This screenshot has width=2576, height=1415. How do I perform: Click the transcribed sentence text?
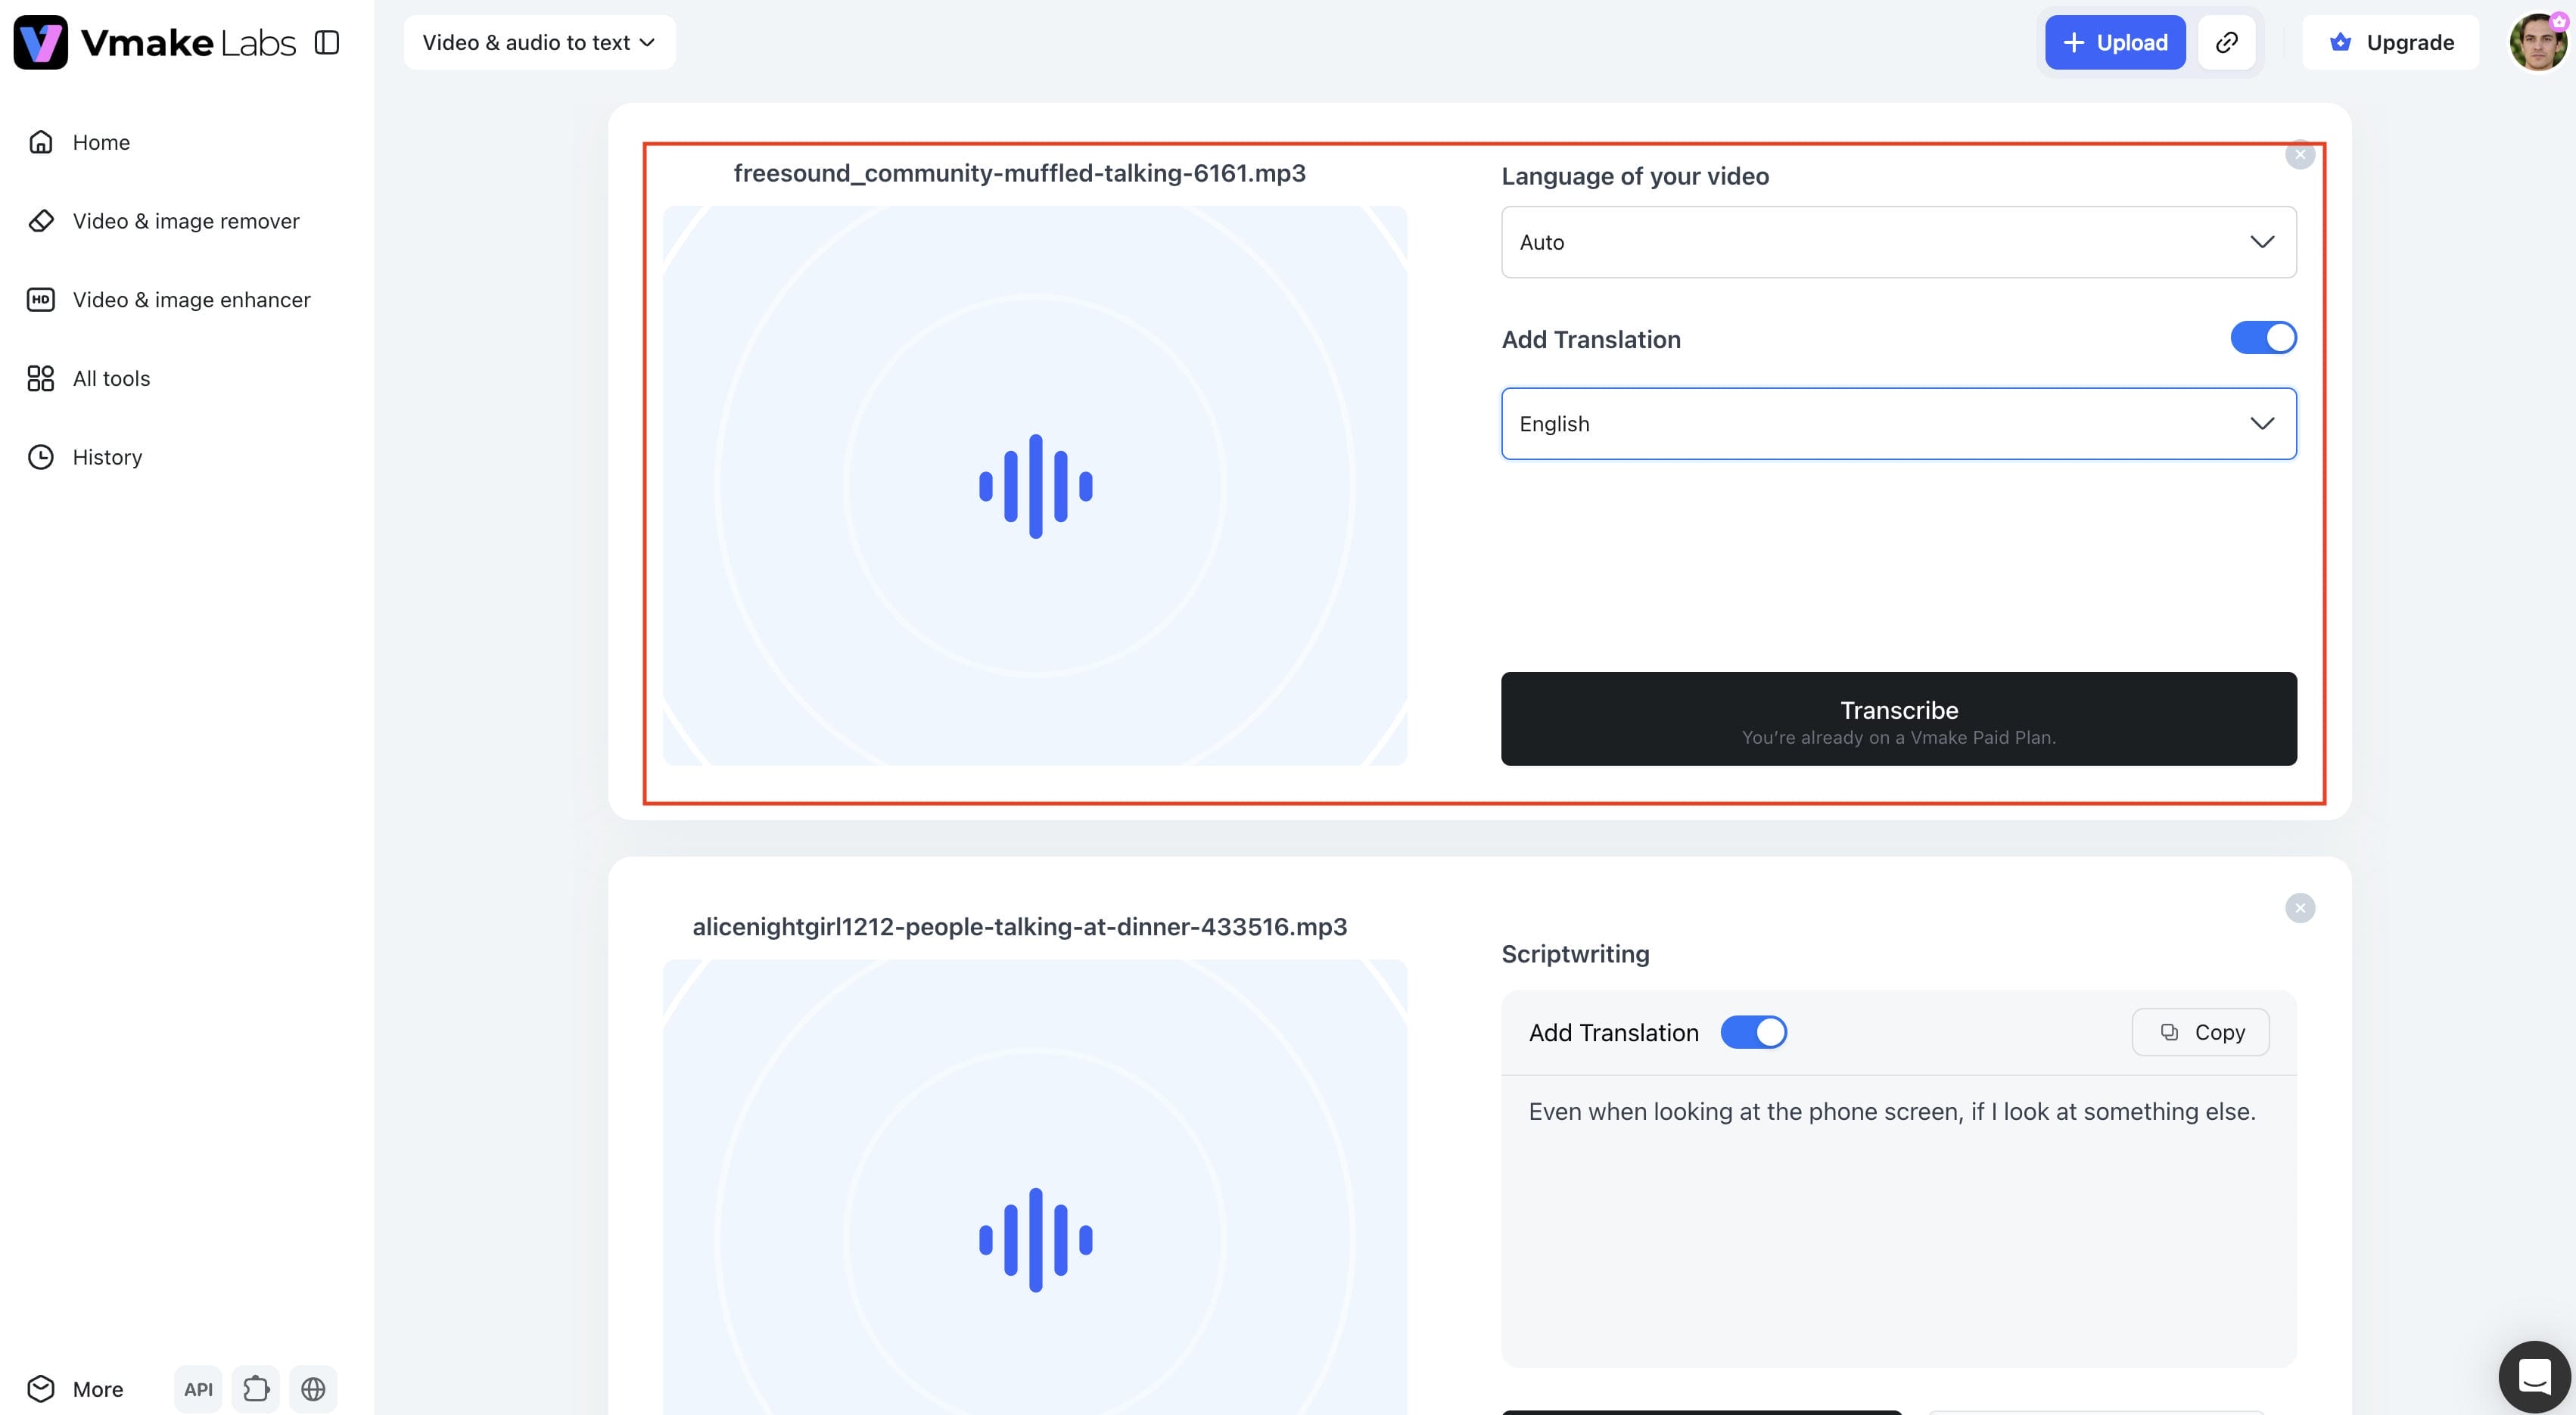pos(1892,1112)
